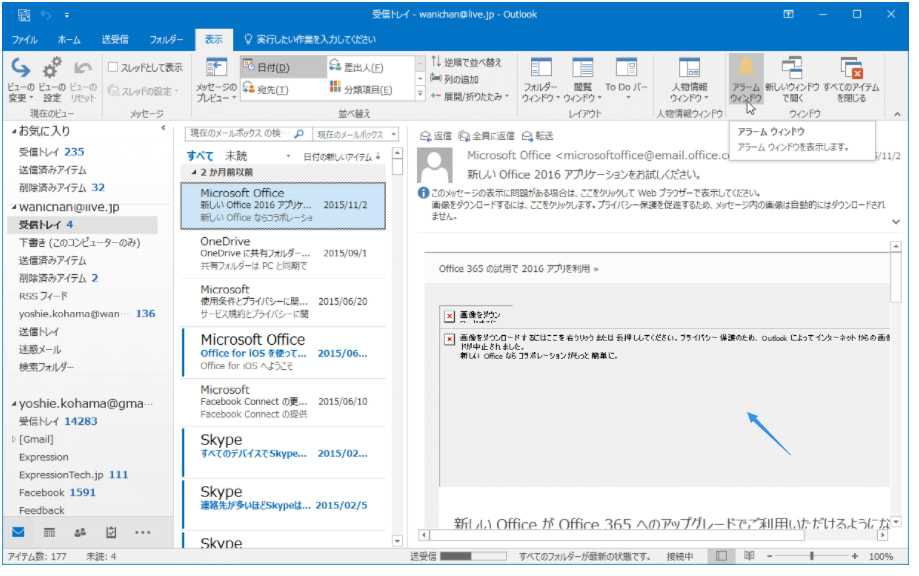Open フォルダーウィンドウ (Folder Pane) button
Image resolution: width=919 pixels, height=576 pixels.
coord(540,80)
